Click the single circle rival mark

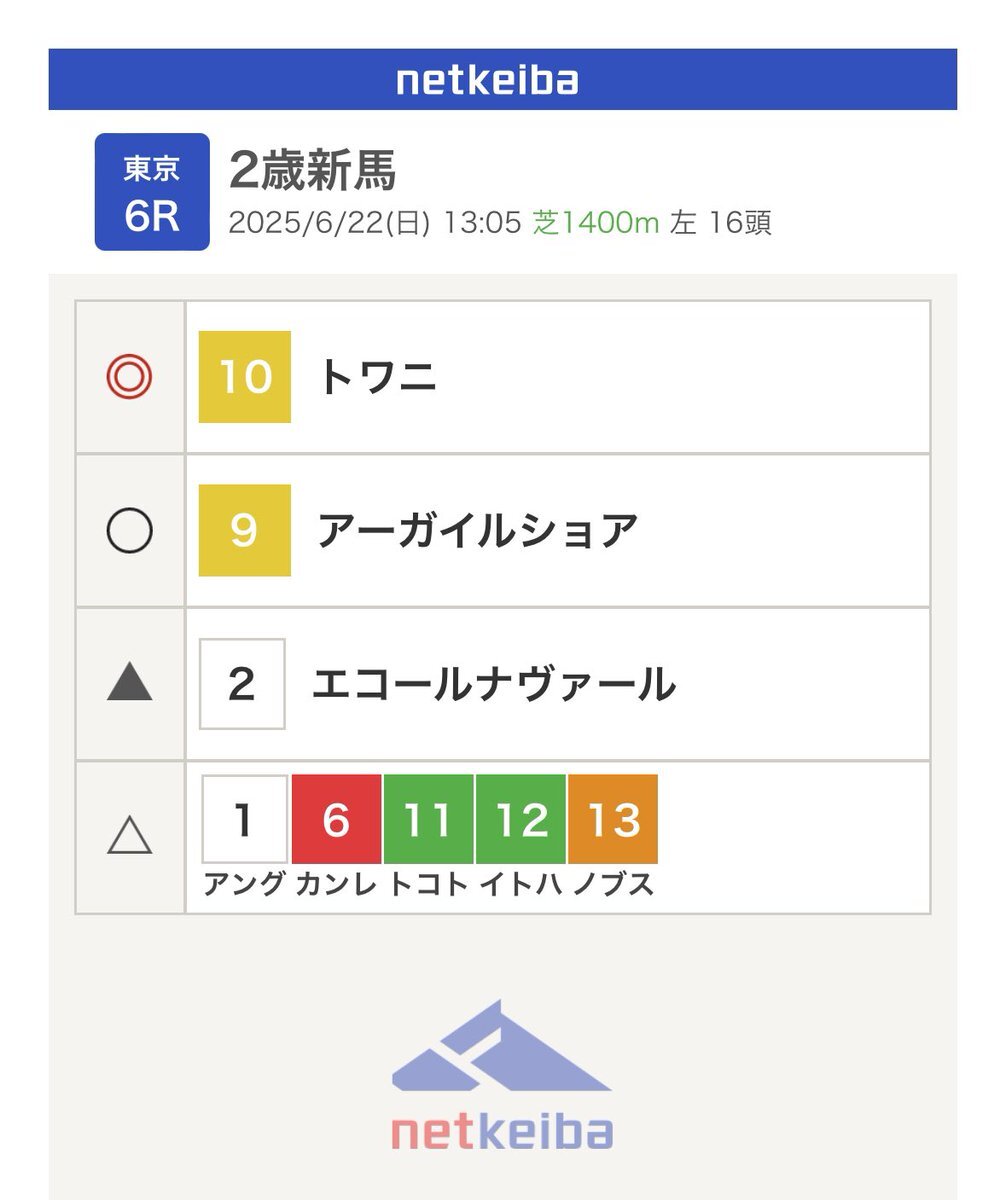pos(130,531)
